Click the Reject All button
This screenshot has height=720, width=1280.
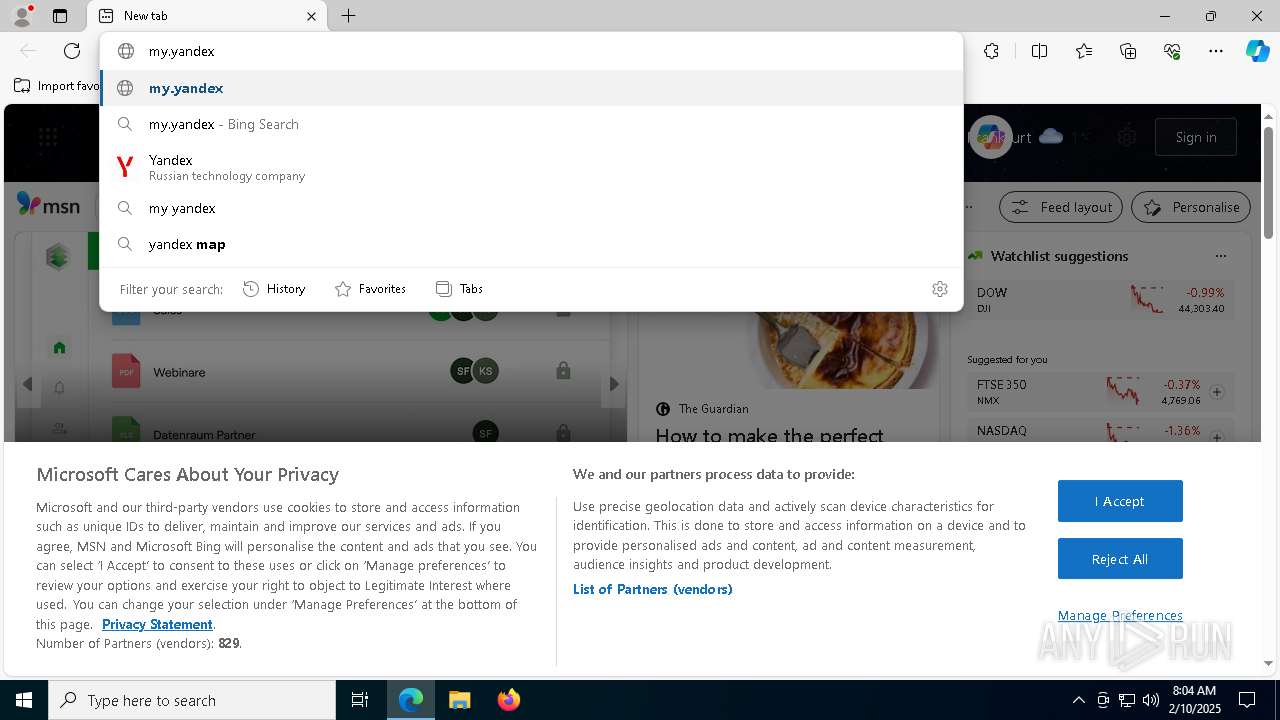(x=1120, y=559)
